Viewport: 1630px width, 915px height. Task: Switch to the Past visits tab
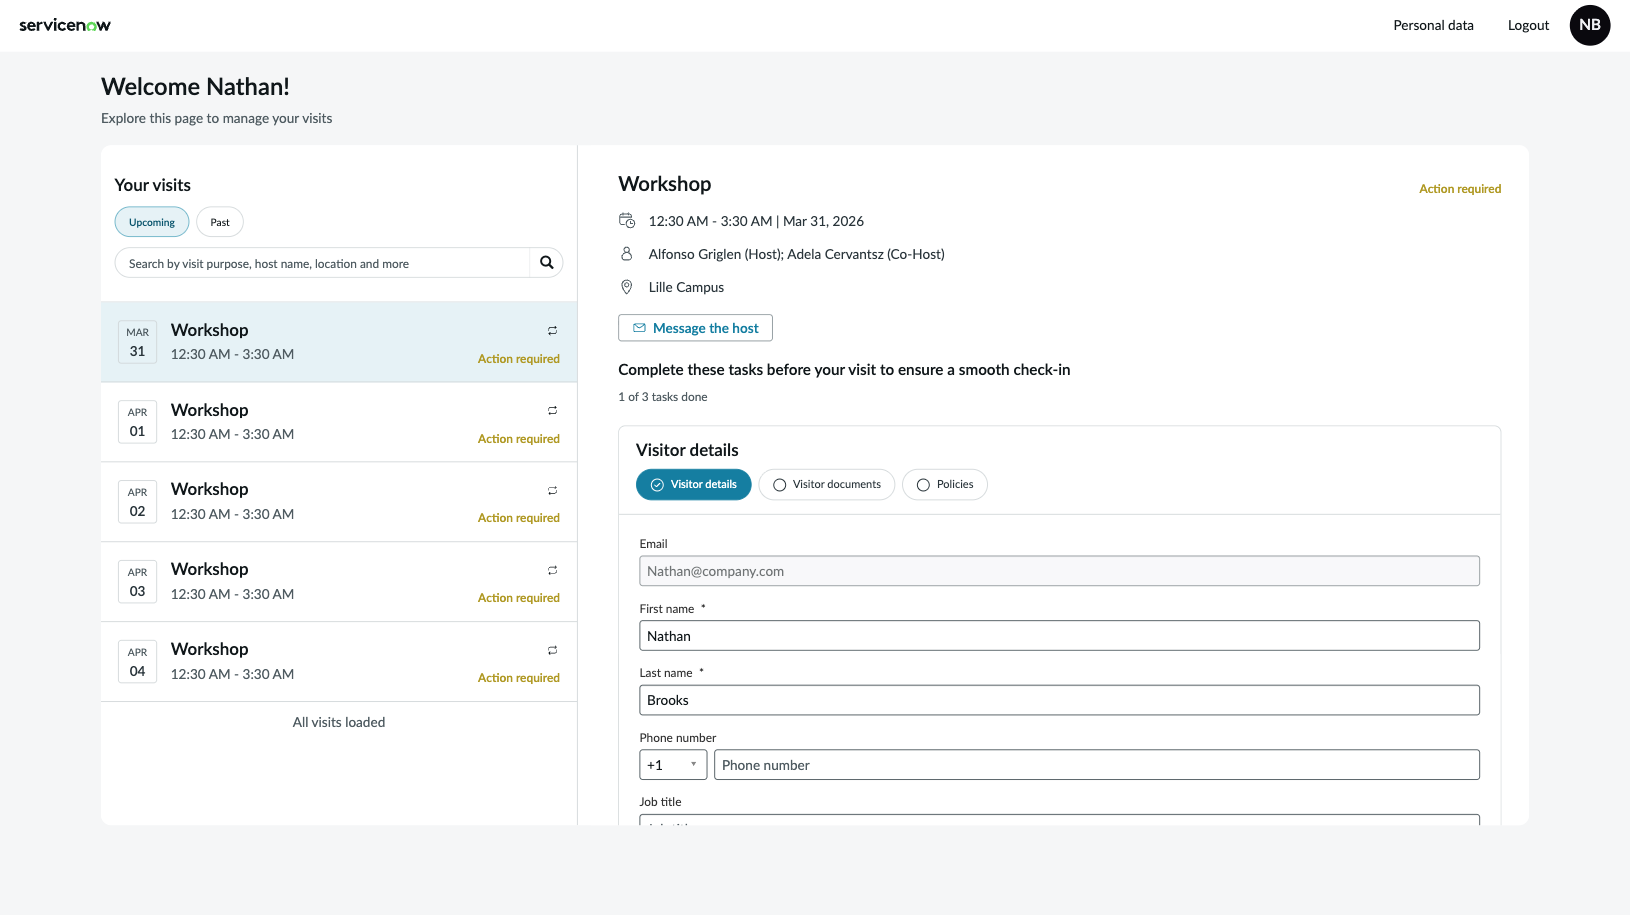(x=220, y=222)
